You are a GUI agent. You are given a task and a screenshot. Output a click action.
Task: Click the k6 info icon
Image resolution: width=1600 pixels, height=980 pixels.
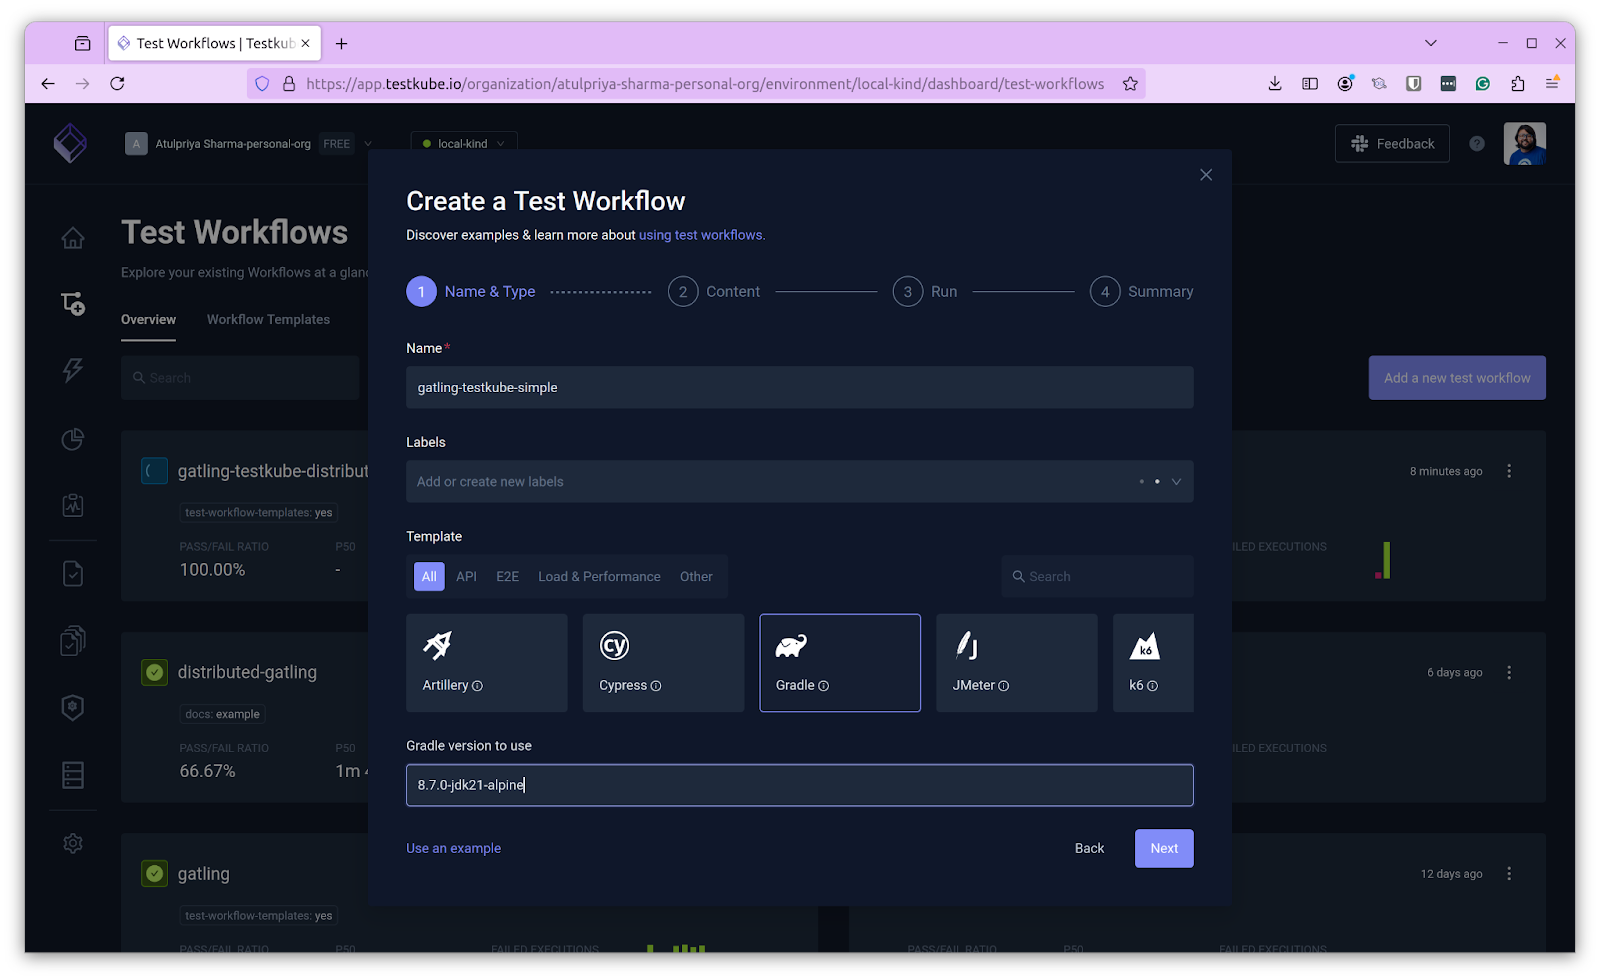1152,686
